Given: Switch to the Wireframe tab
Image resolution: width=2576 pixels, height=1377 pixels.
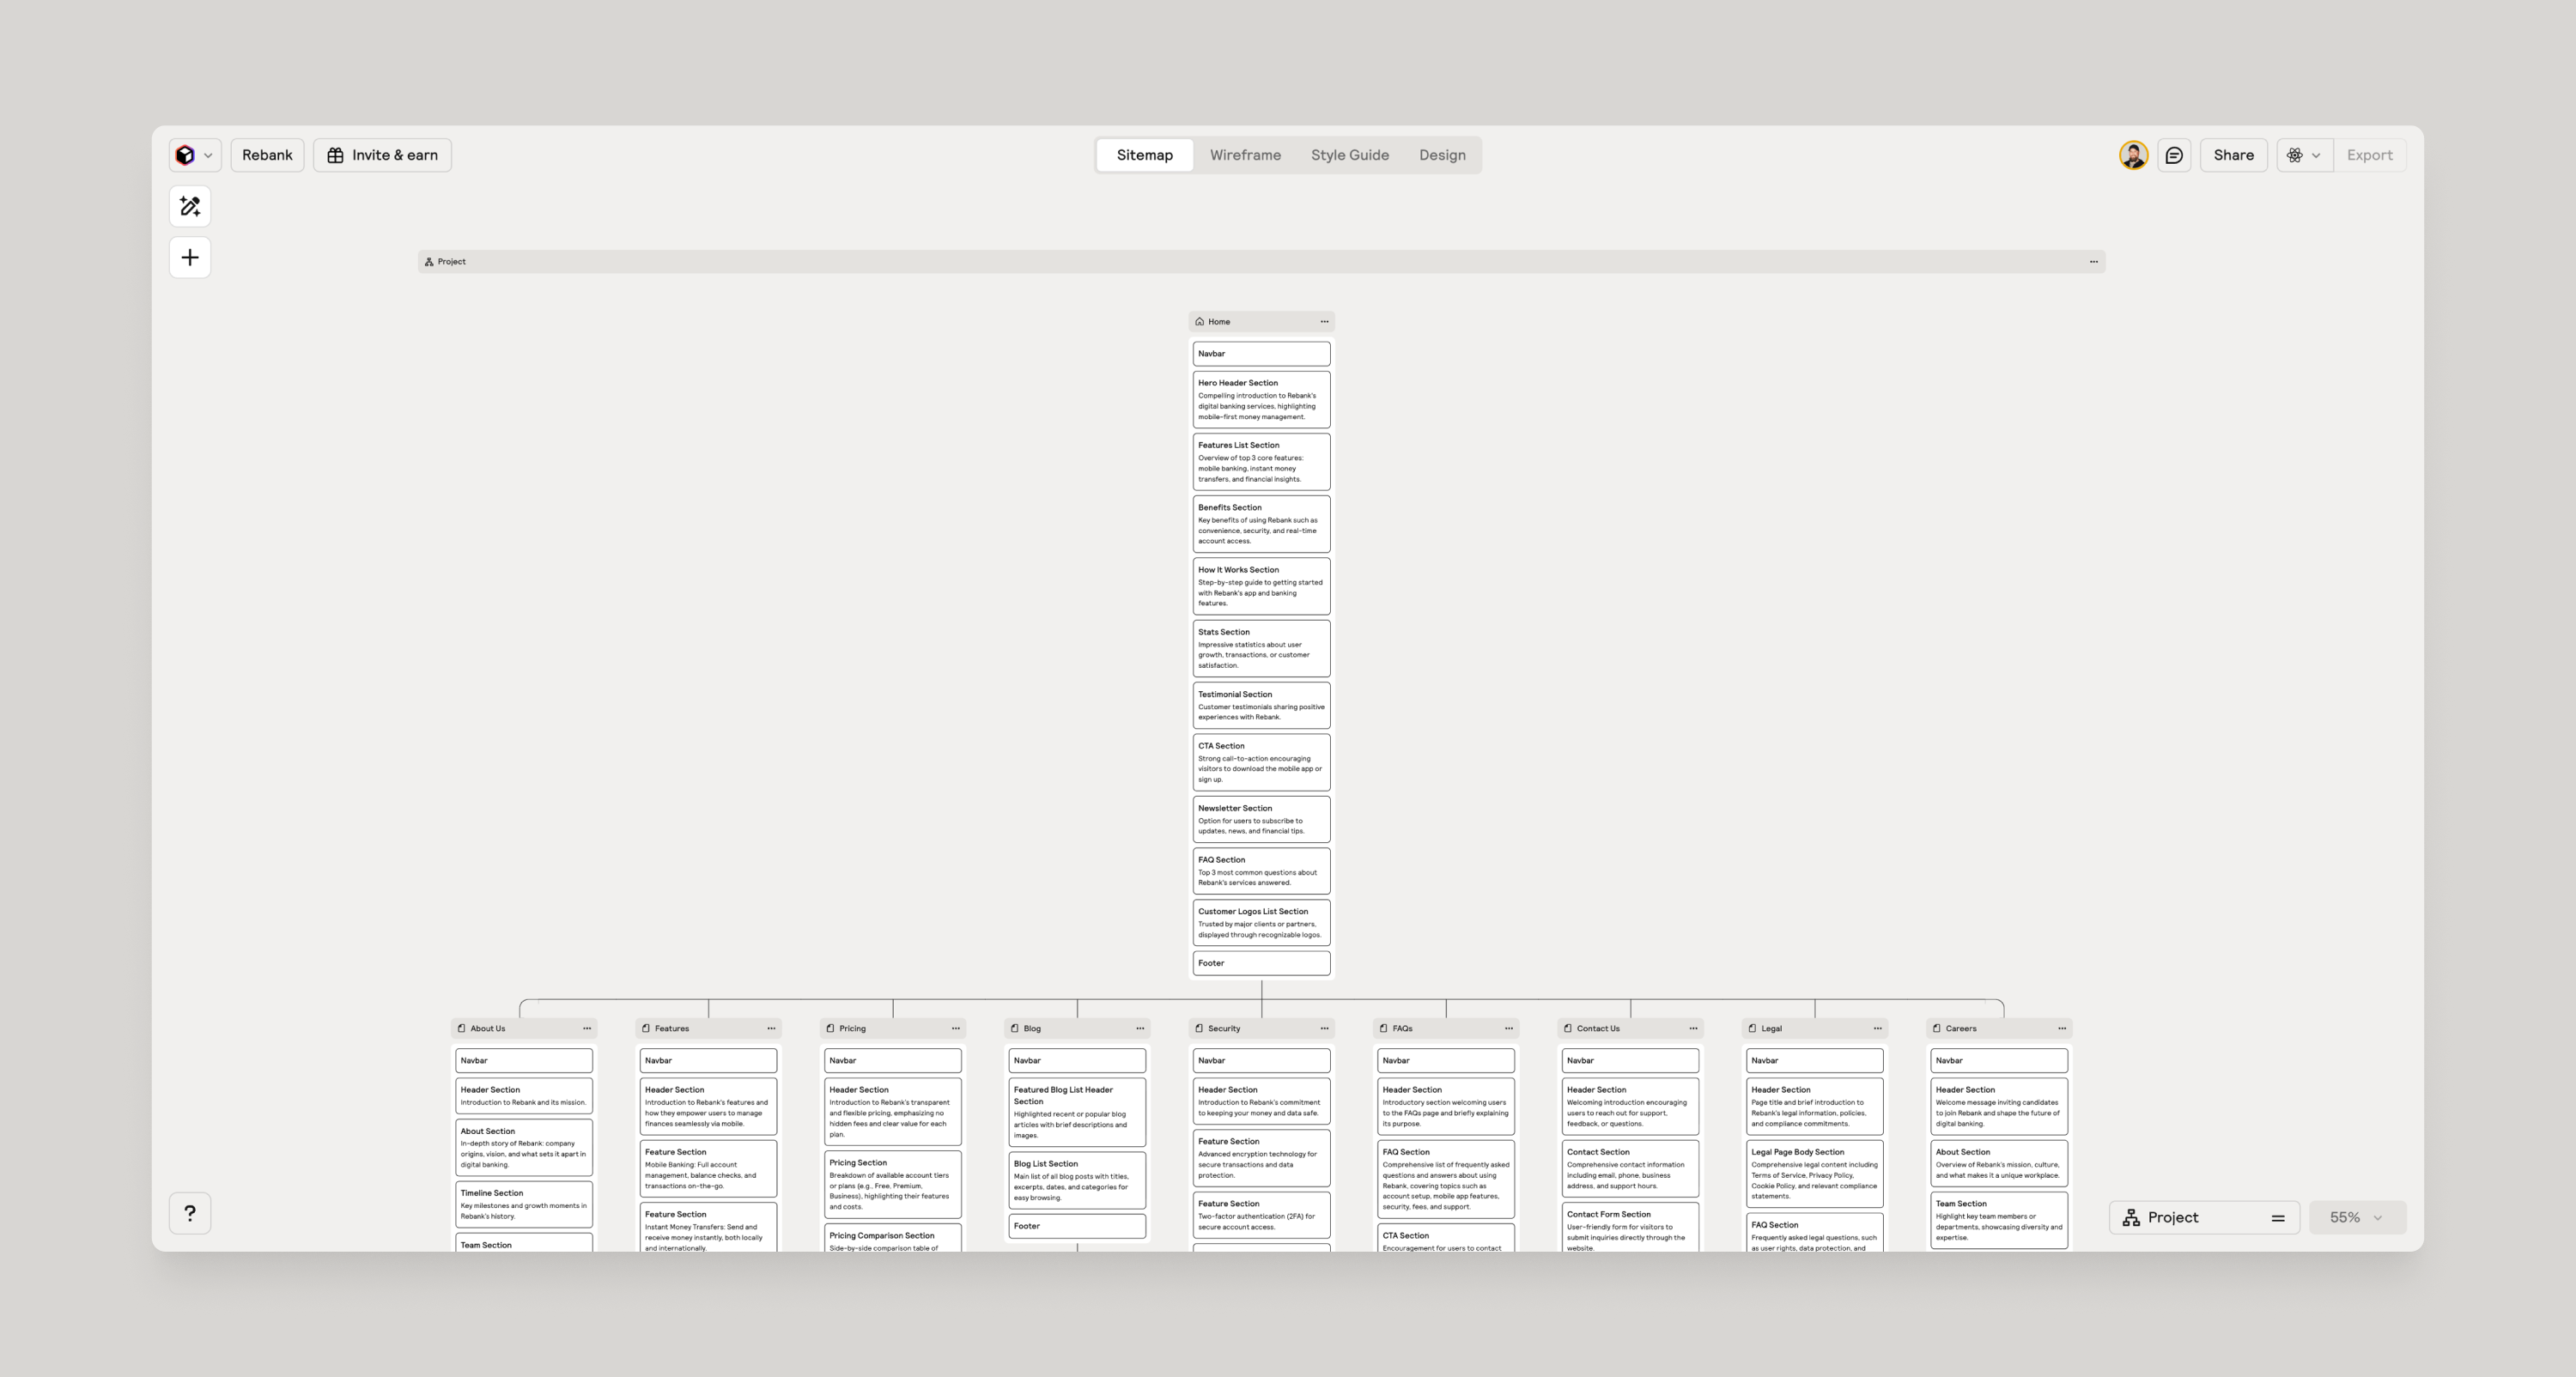Looking at the screenshot, I should (x=1244, y=155).
